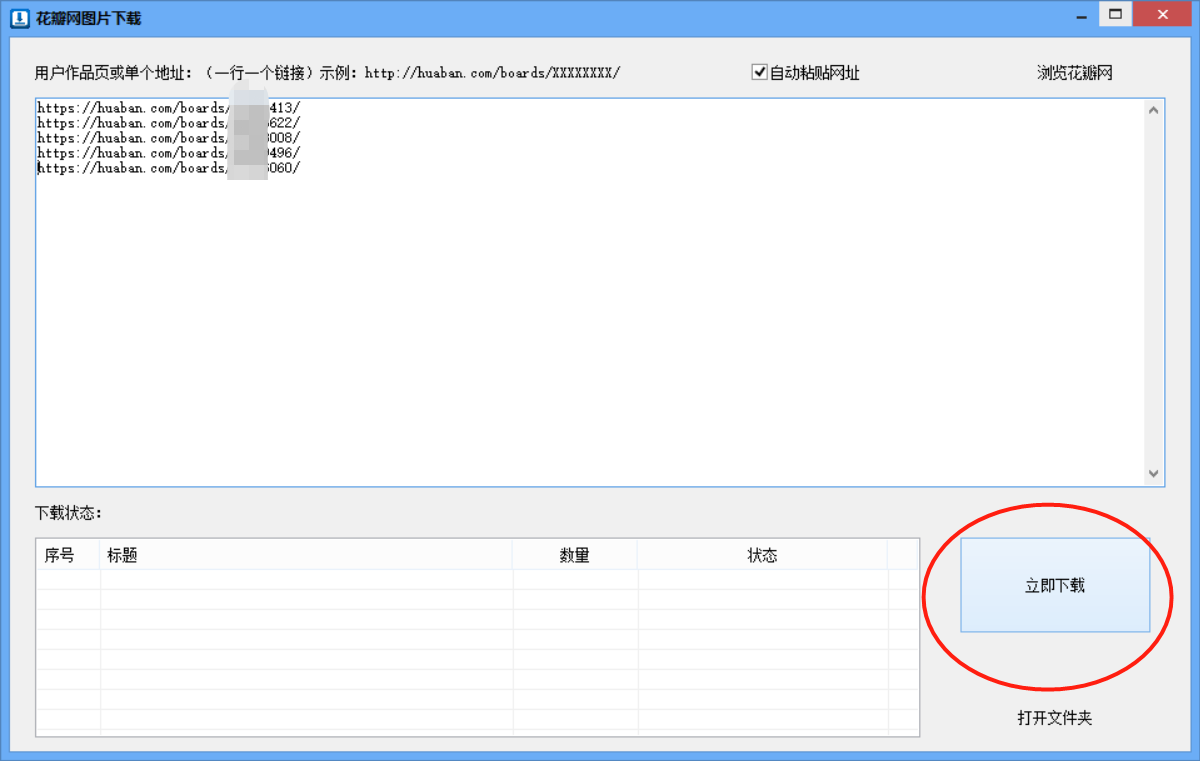1200x761 pixels.
Task: Select the URL line ending in 413/
Action: tap(168, 107)
